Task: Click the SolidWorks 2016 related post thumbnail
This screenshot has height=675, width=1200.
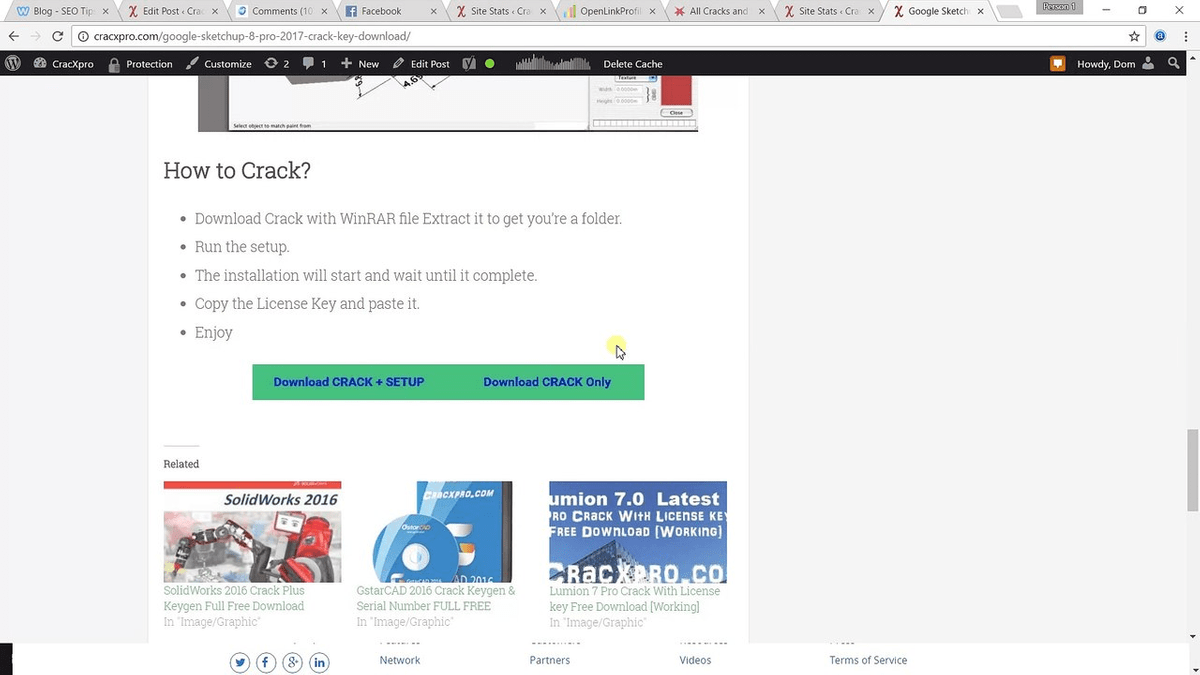Action: 252,531
